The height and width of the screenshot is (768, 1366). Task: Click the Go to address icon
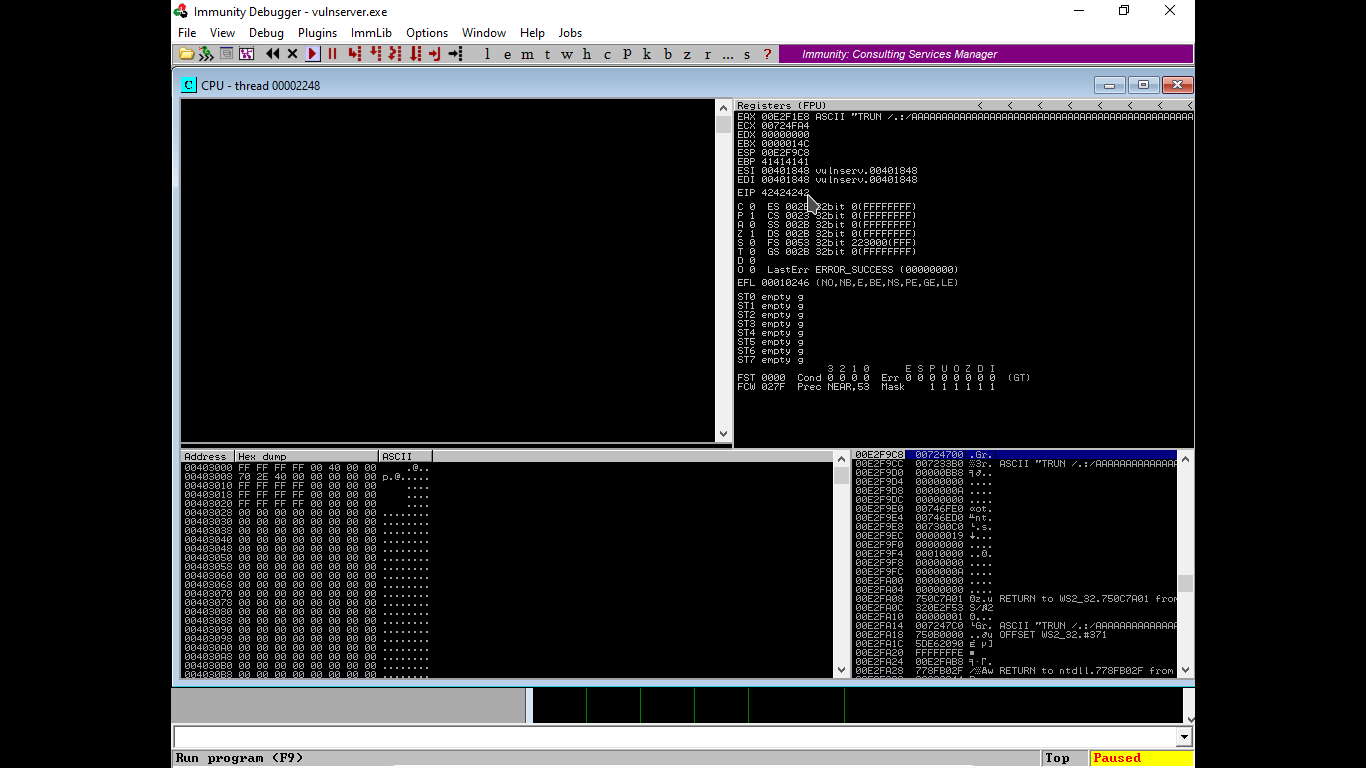(x=456, y=54)
